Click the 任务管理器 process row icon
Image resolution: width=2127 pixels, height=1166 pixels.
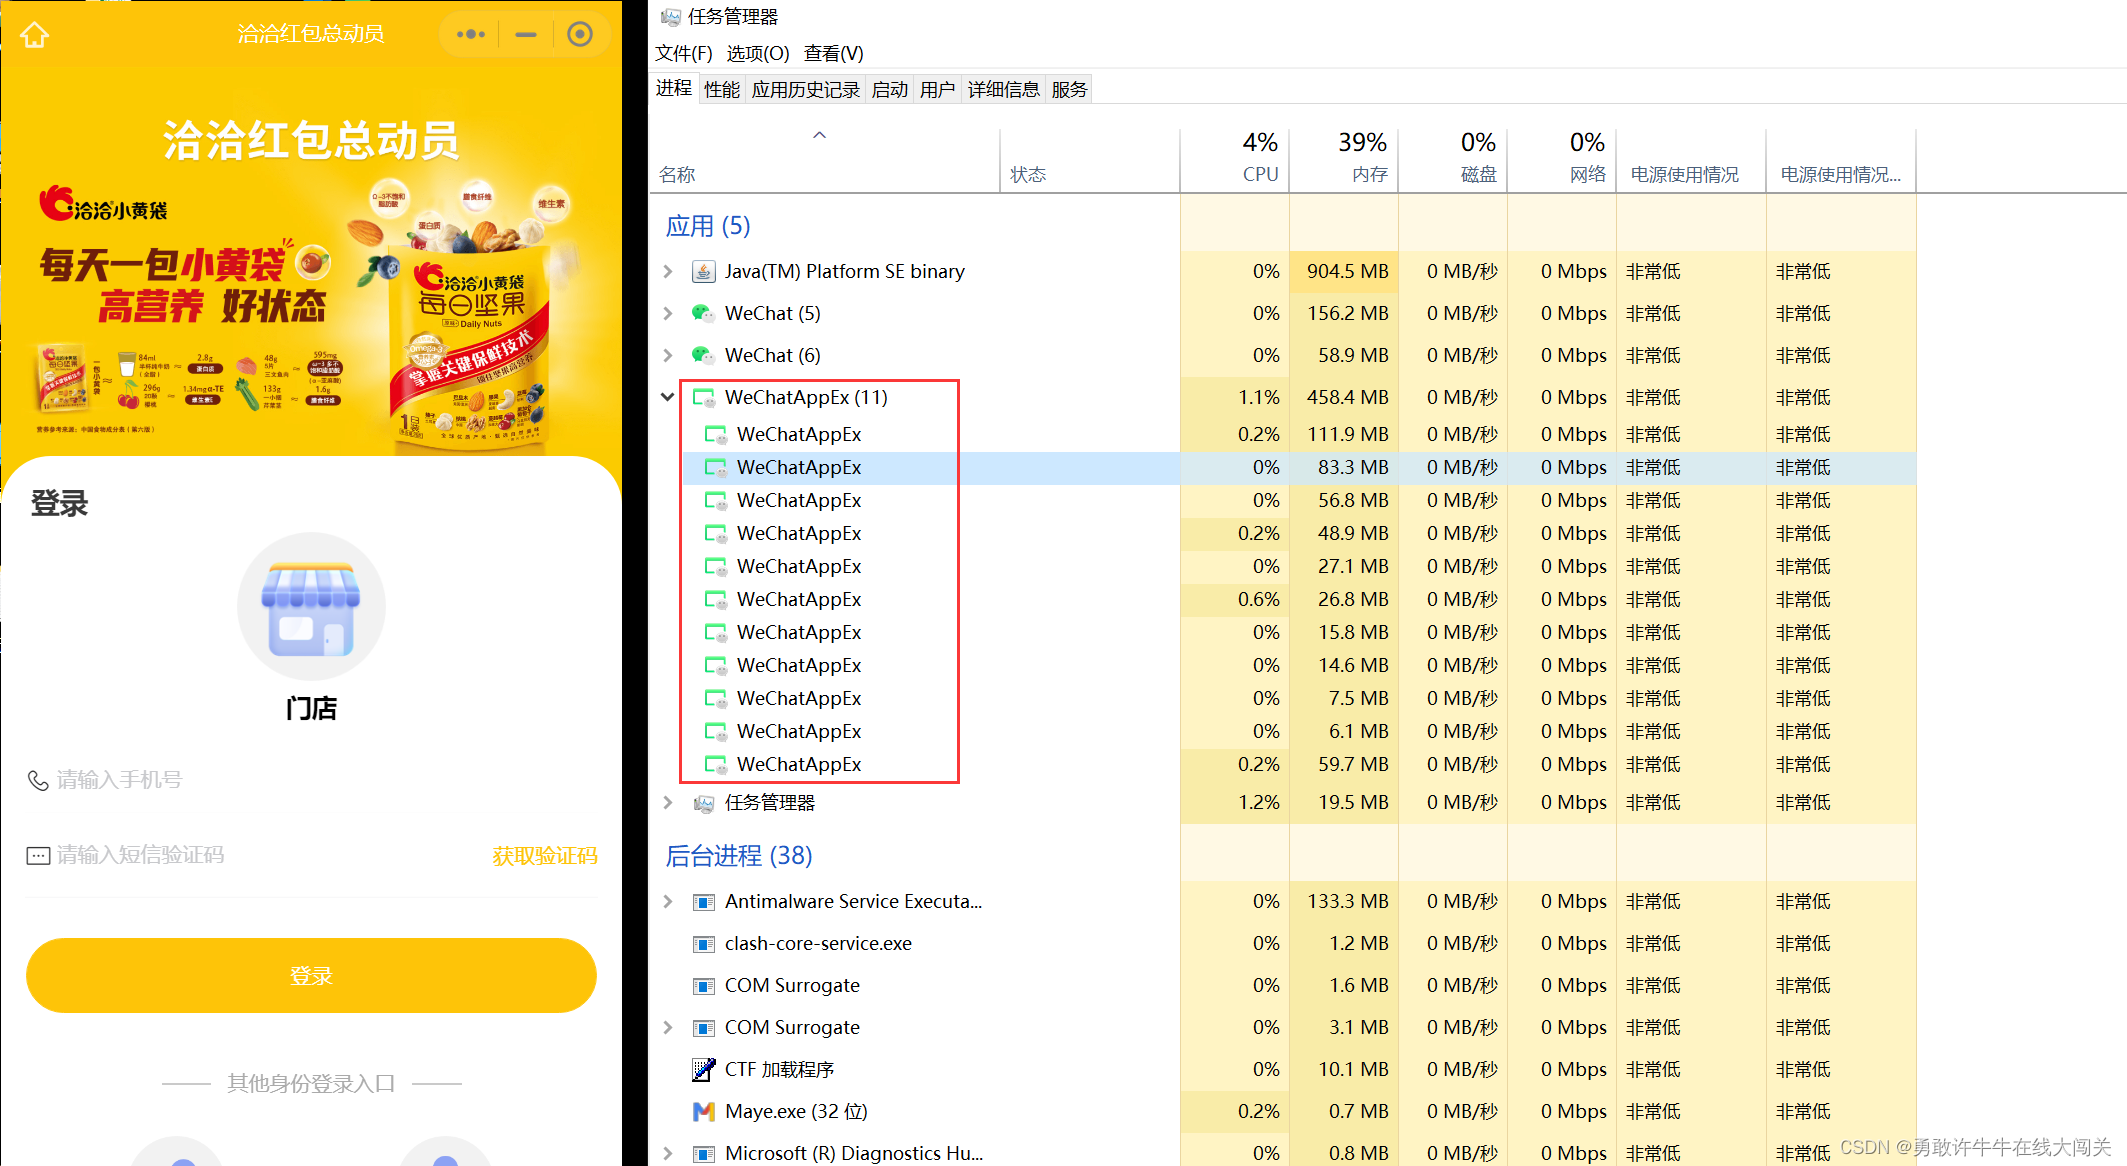[x=704, y=803]
